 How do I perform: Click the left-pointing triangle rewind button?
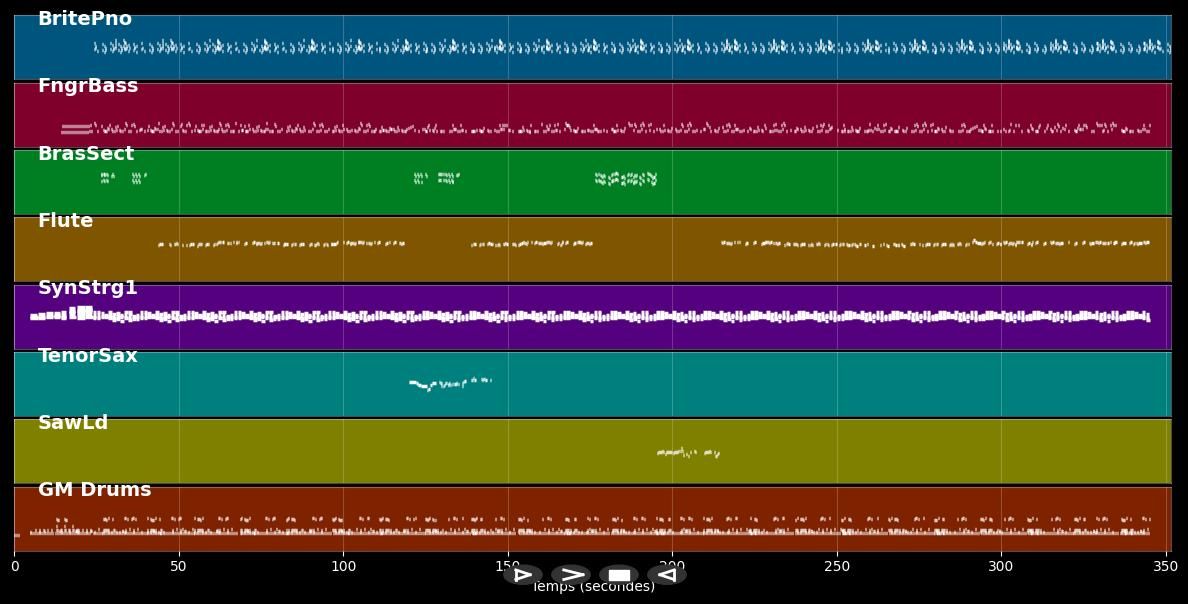click(x=667, y=575)
